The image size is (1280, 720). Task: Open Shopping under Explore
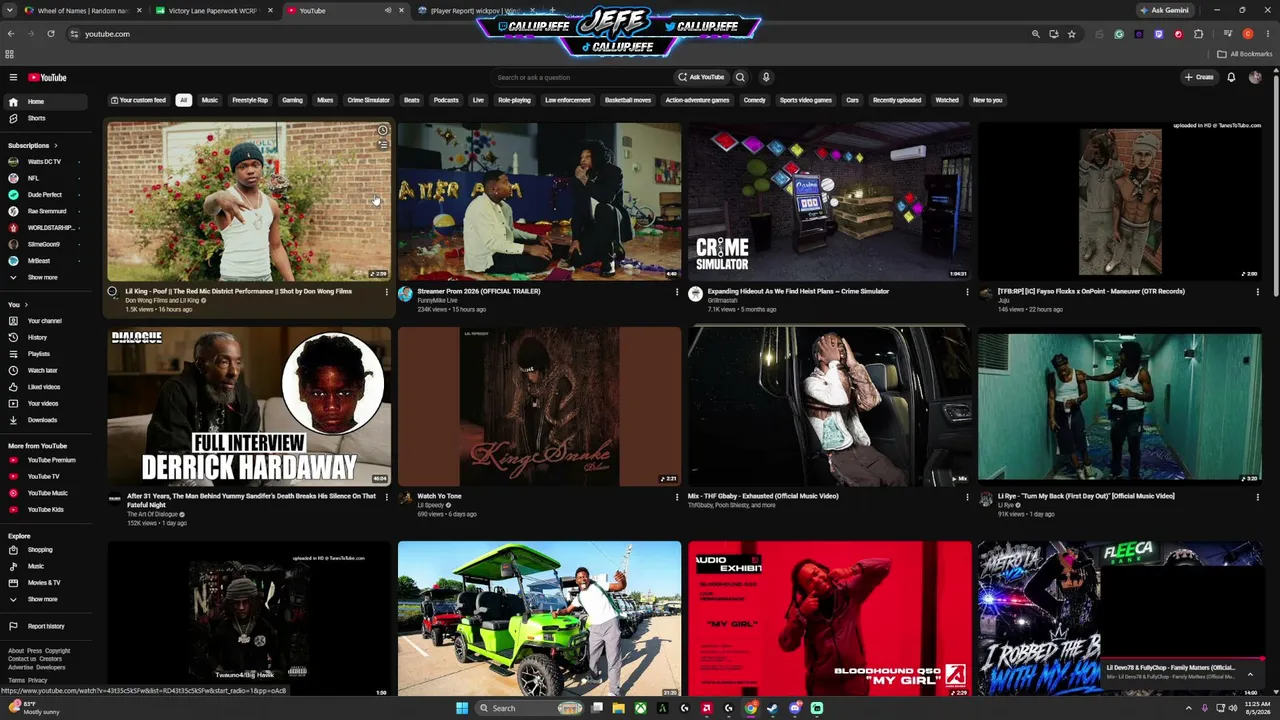(46, 549)
